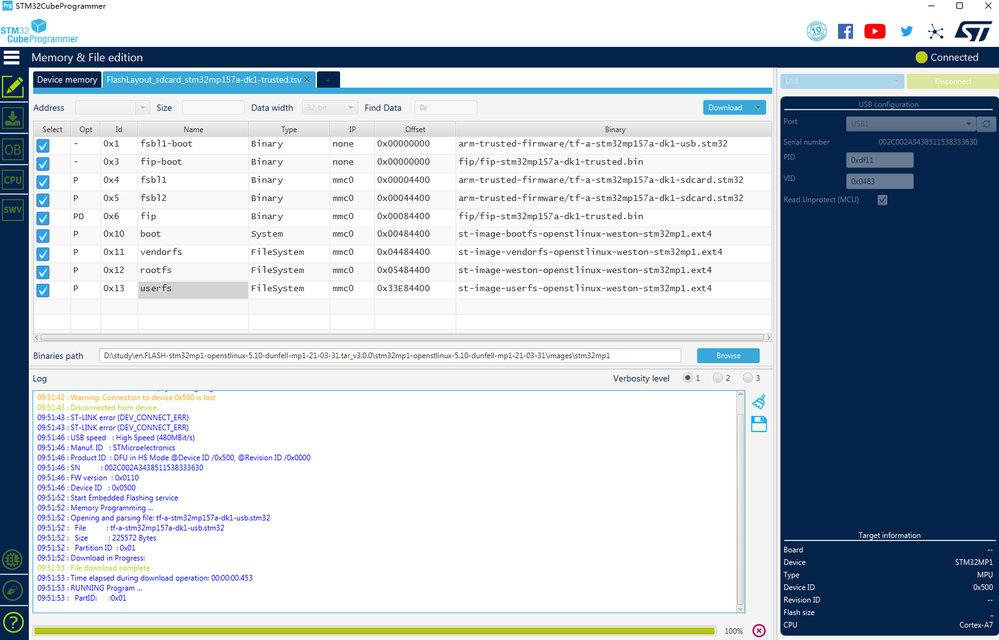
Task: Open the Option Bytes (OB) panel
Action: [x=13, y=150]
